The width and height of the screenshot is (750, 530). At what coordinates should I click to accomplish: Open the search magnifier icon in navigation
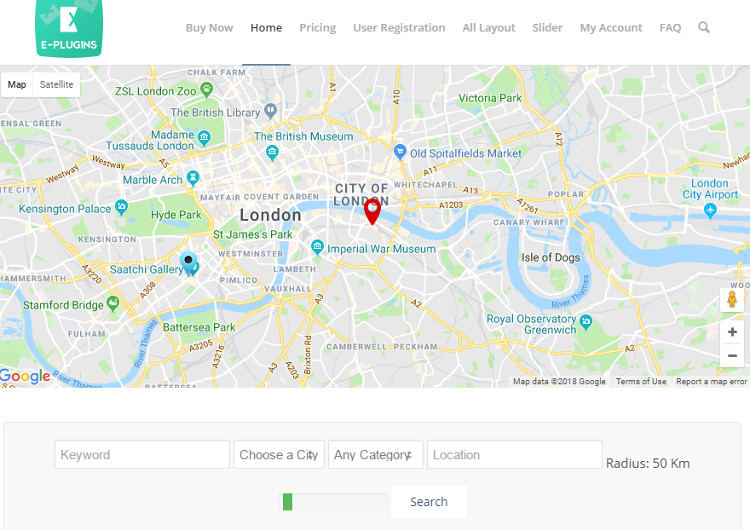[704, 27]
